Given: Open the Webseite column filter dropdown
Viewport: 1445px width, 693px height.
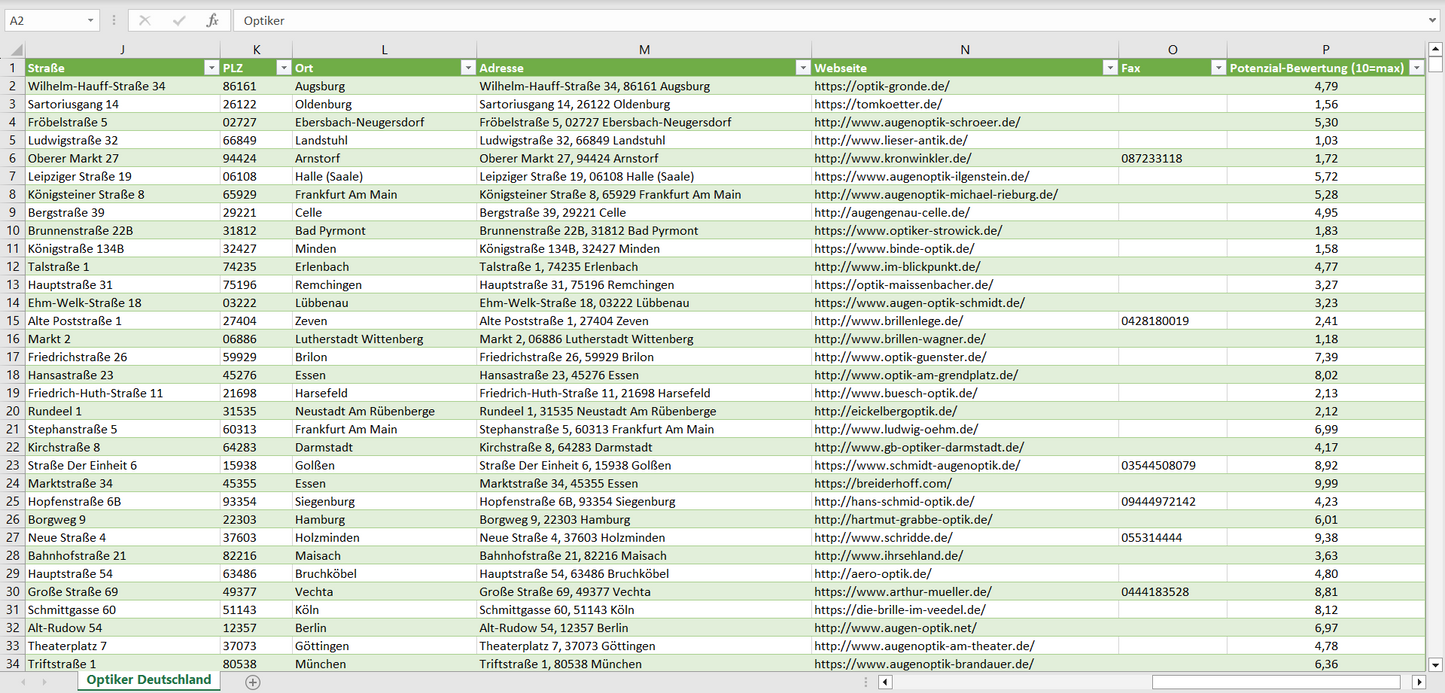Looking at the screenshot, I should 1109,68.
